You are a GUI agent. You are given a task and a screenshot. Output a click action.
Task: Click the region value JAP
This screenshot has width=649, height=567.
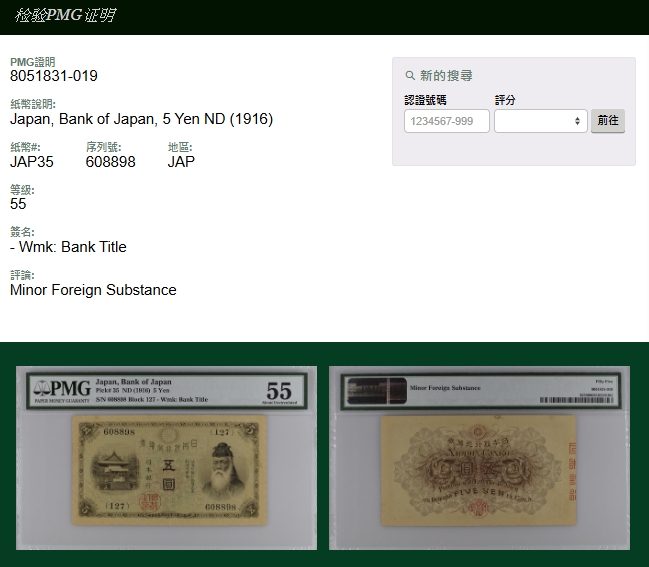coord(181,162)
